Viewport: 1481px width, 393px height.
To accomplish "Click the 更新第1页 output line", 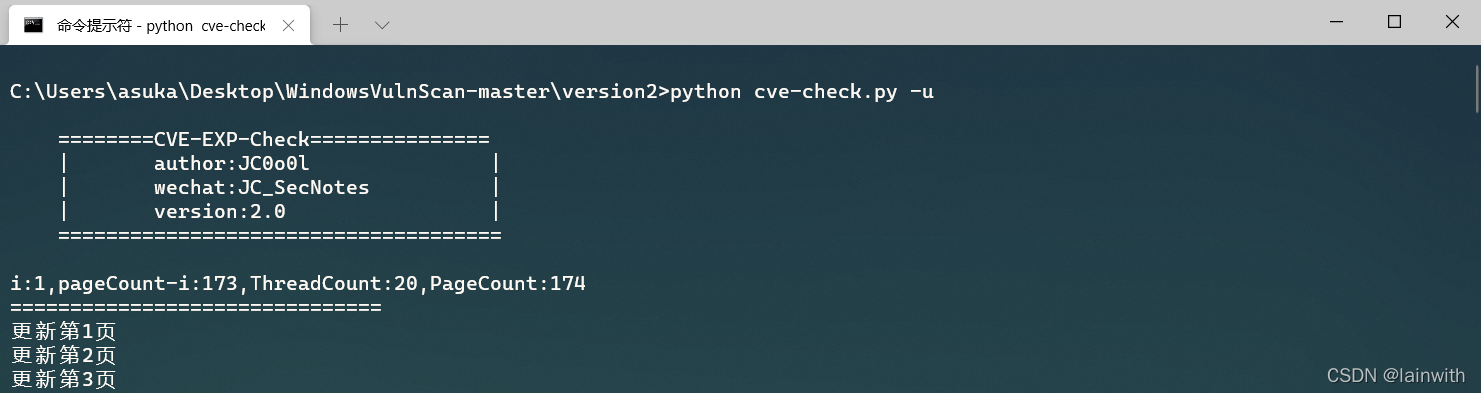I will [x=63, y=331].
